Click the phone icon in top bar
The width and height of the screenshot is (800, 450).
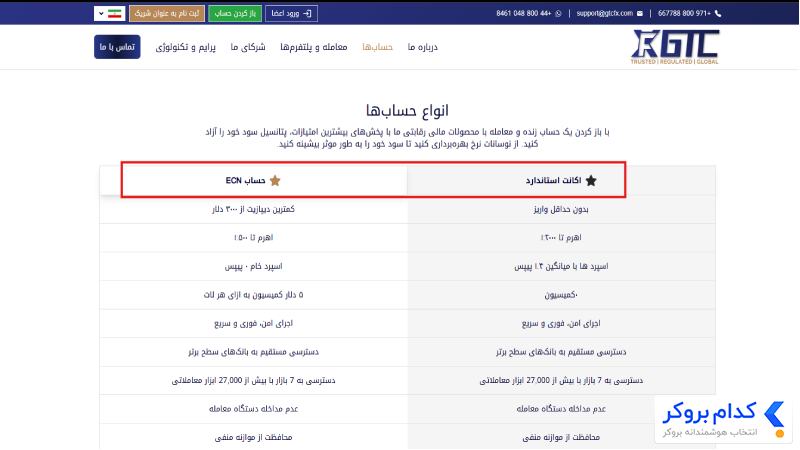[718, 13]
